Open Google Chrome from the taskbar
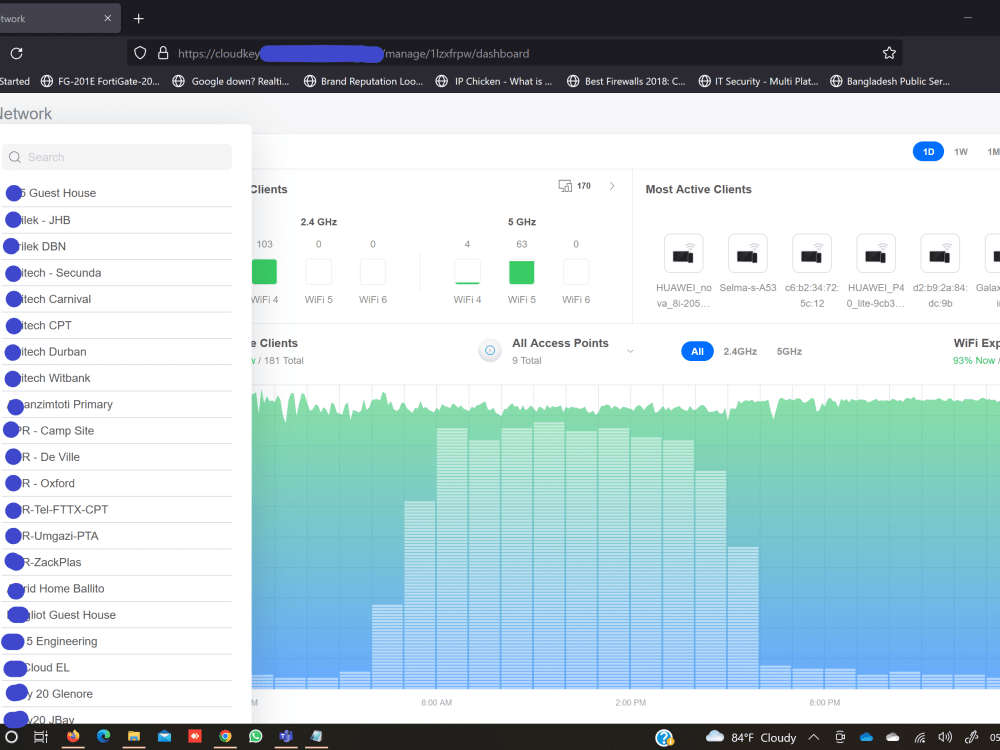 coord(225,737)
